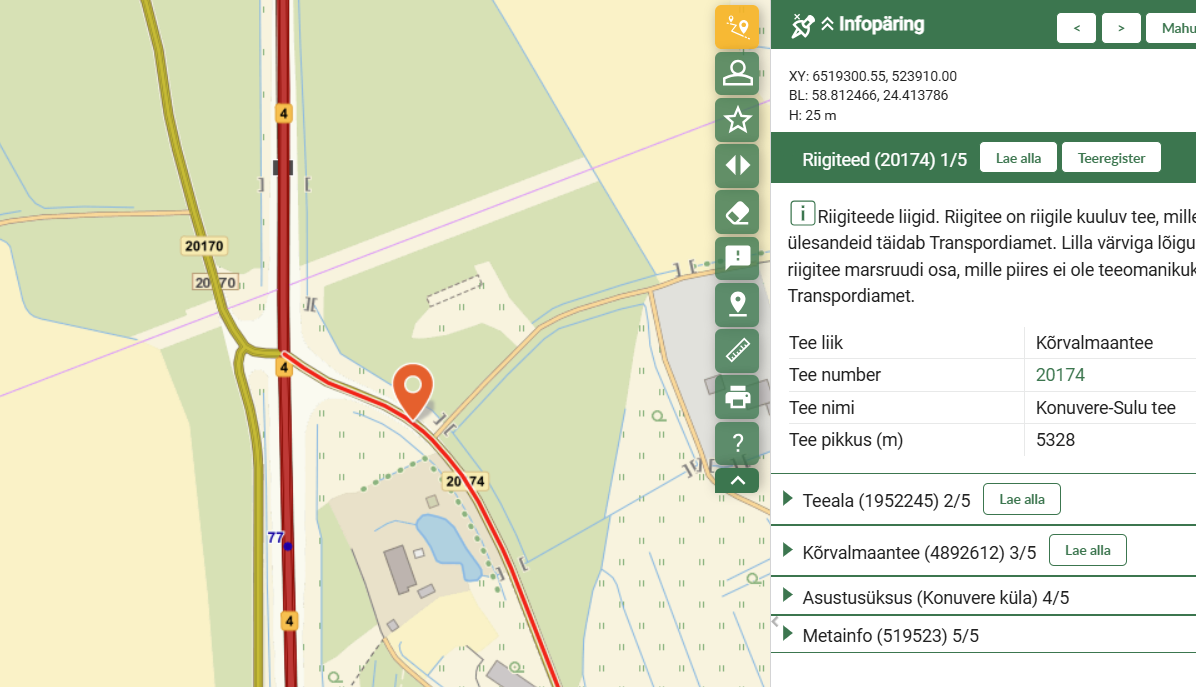Viewport: 1196px width, 687px height.
Task: Print the map with the printer icon
Action: (x=737, y=397)
